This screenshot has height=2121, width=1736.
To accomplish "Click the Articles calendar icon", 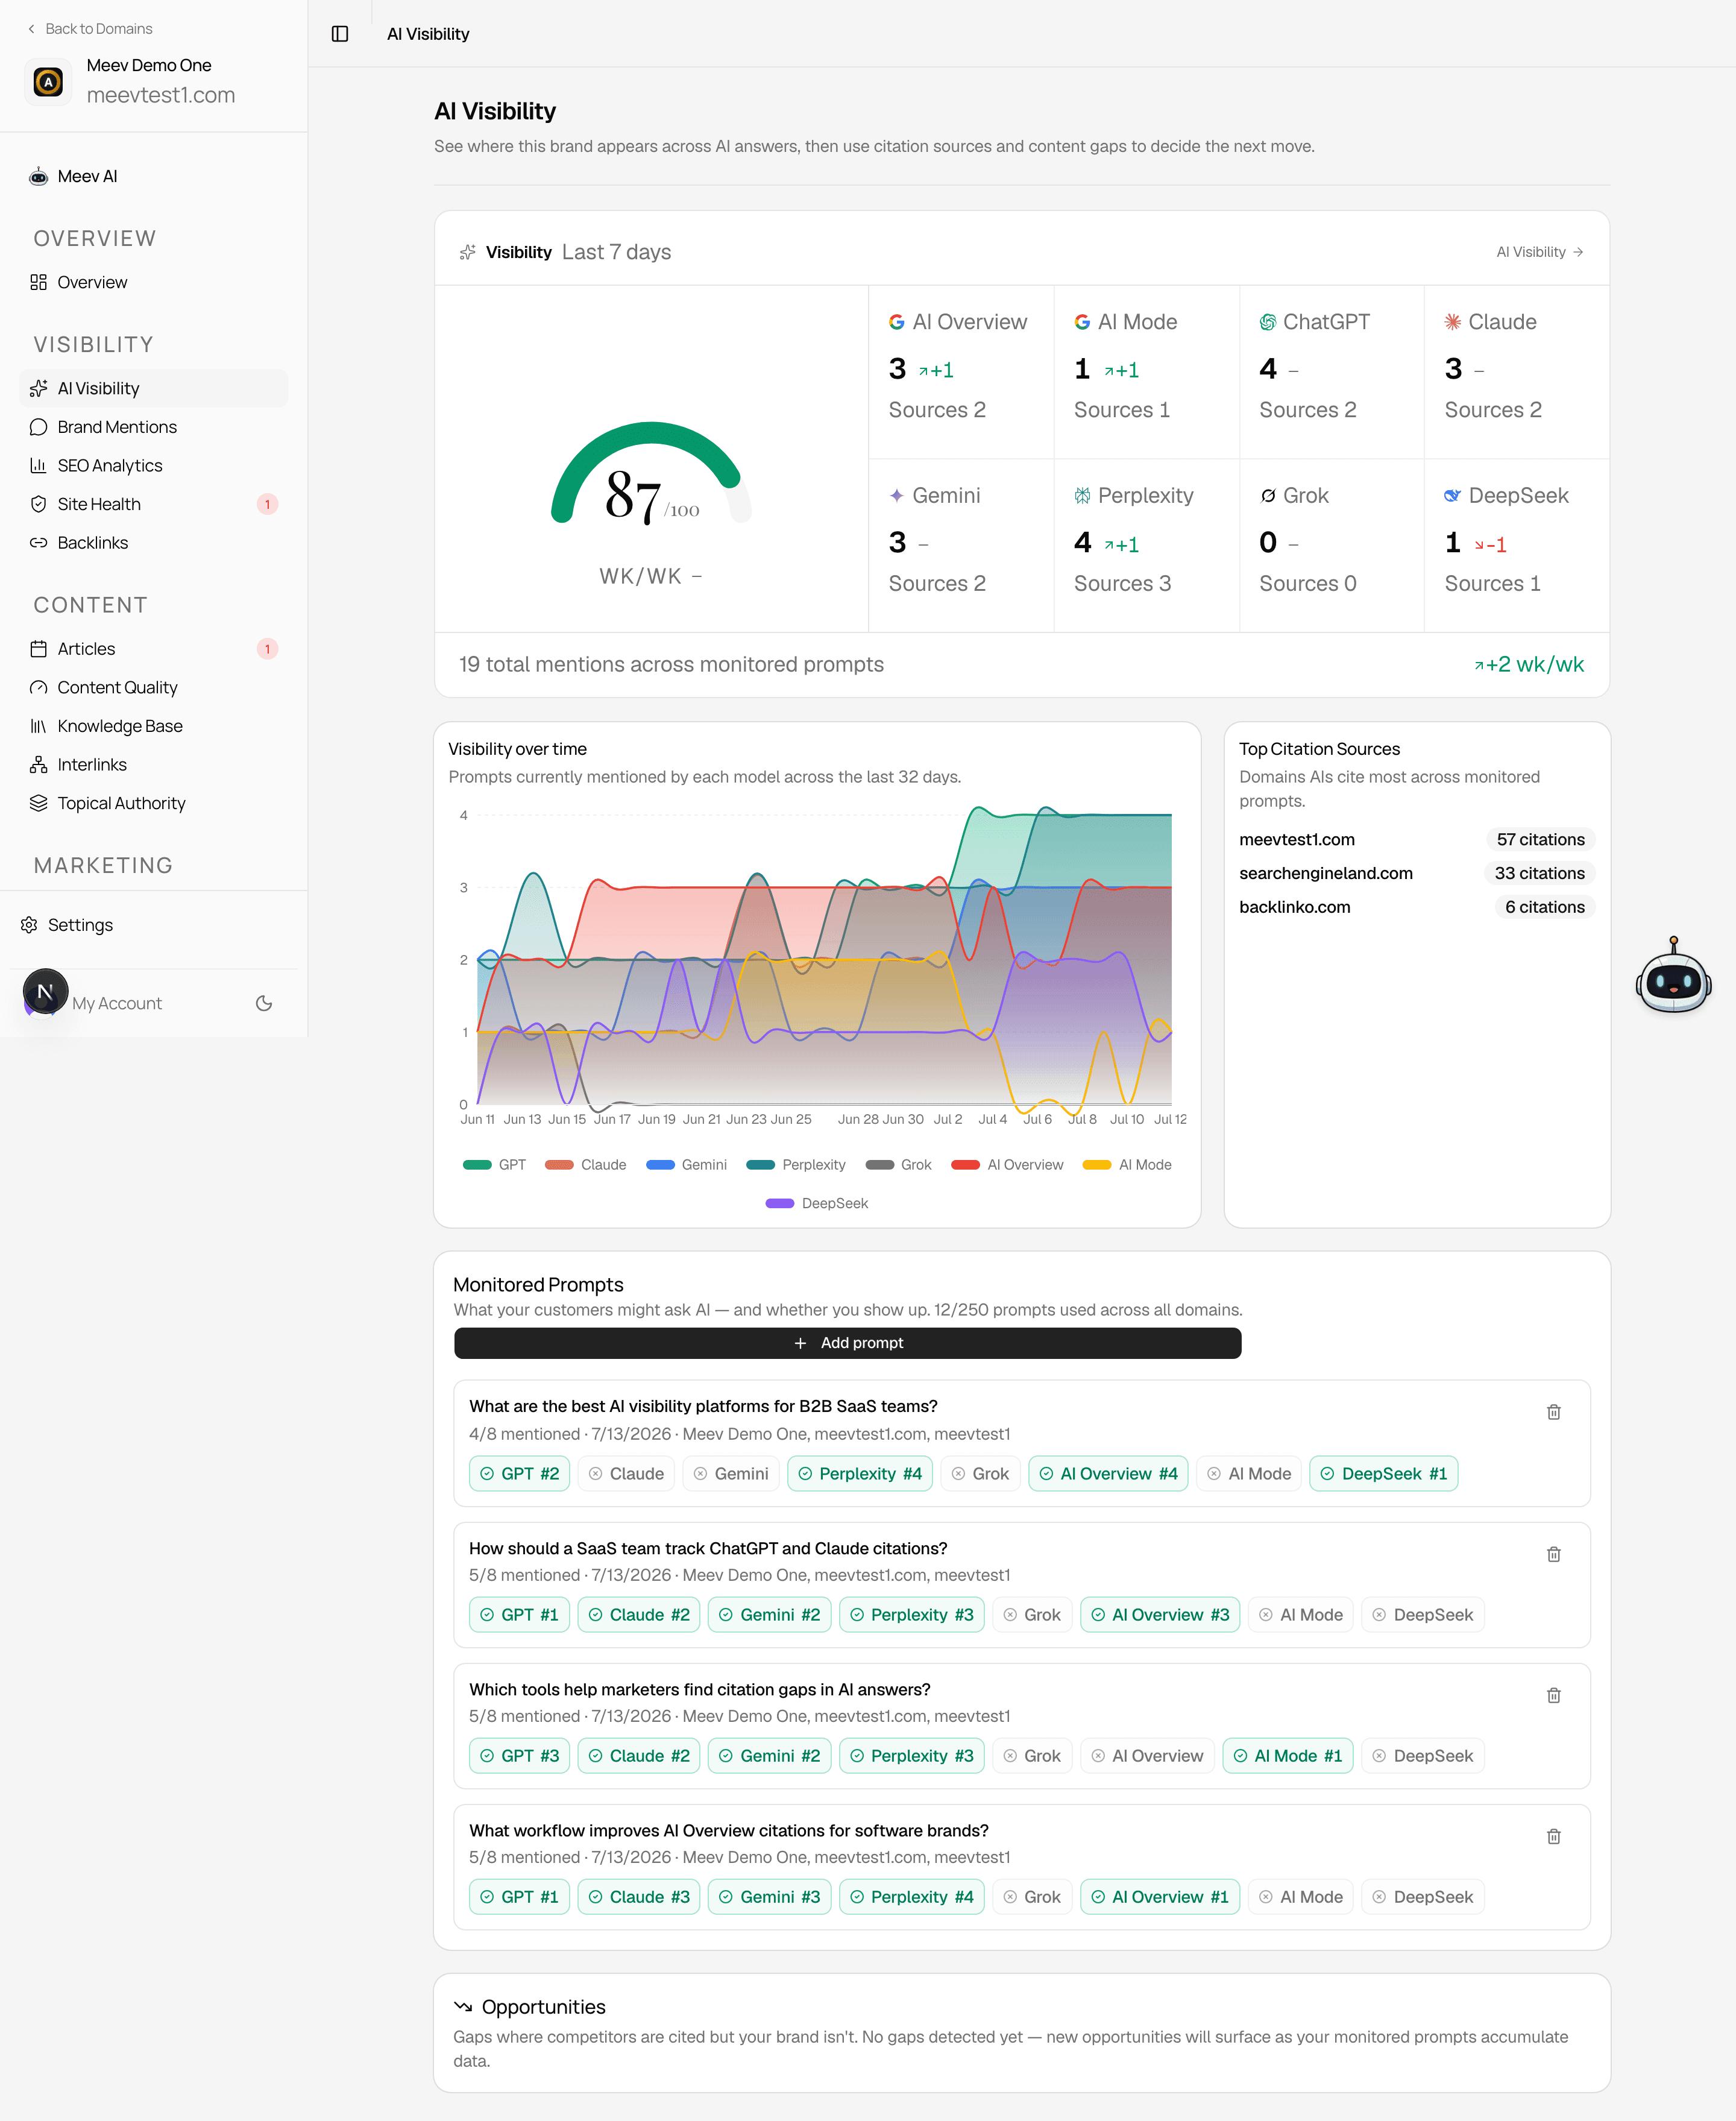I will click(x=38, y=649).
